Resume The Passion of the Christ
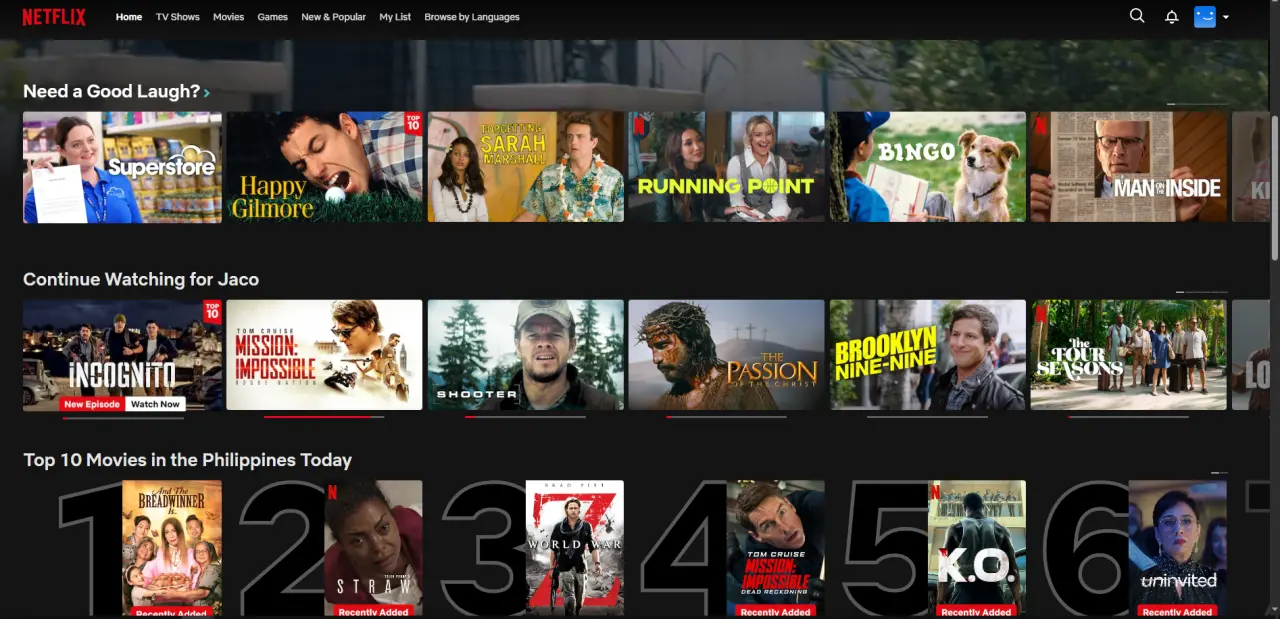This screenshot has height=619, width=1280. (x=727, y=355)
